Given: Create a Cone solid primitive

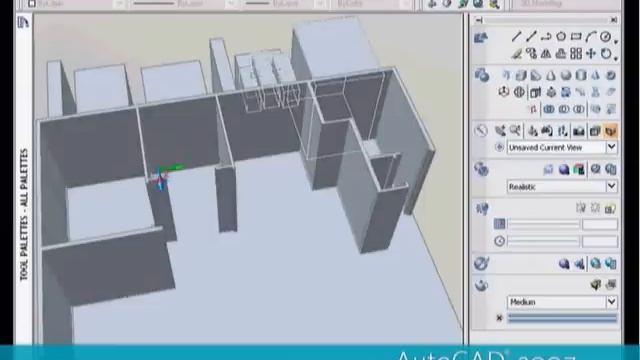Looking at the screenshot, I should click(551, 76).
